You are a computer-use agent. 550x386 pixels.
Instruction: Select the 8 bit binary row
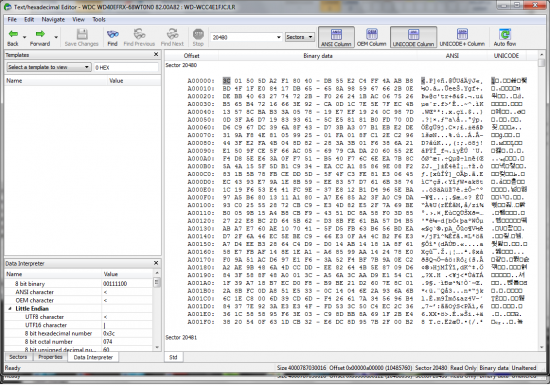click(79, 284)
